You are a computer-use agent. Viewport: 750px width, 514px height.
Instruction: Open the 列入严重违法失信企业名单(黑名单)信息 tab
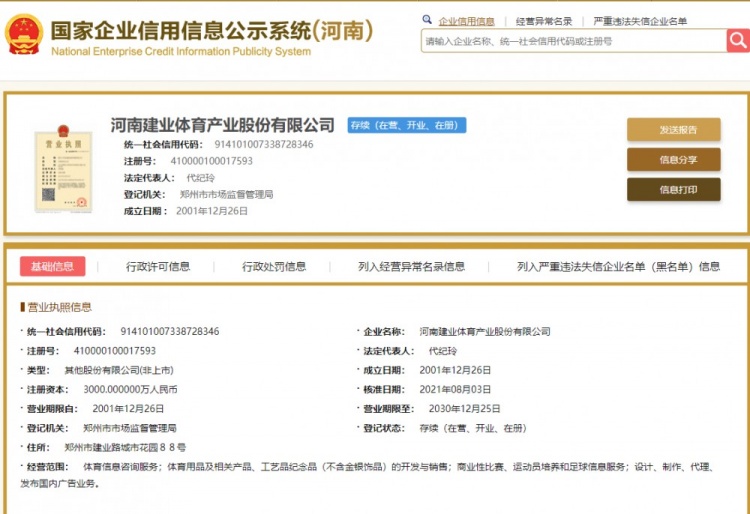[x=618, y=266]
